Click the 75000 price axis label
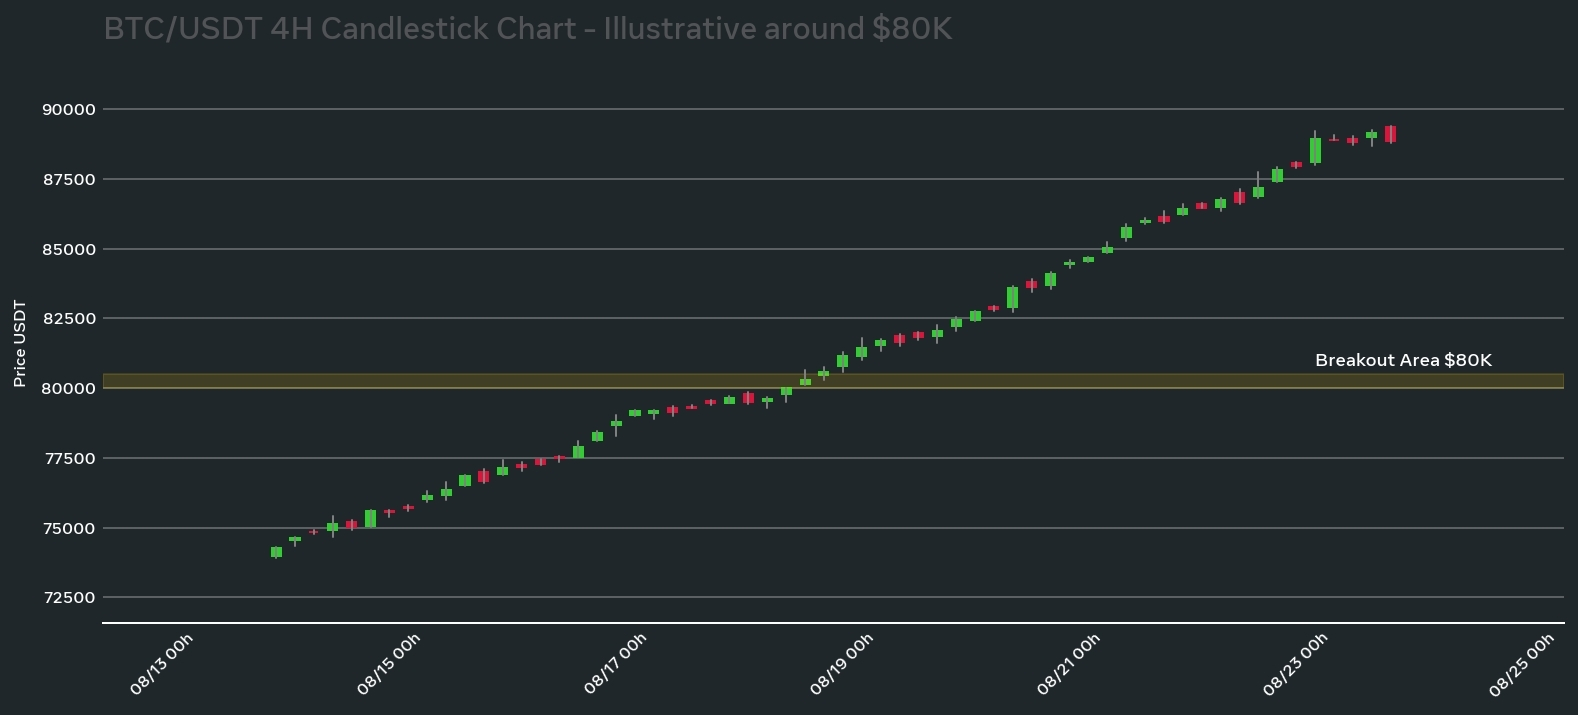1578x715 pixels. (x=69, y=528)
